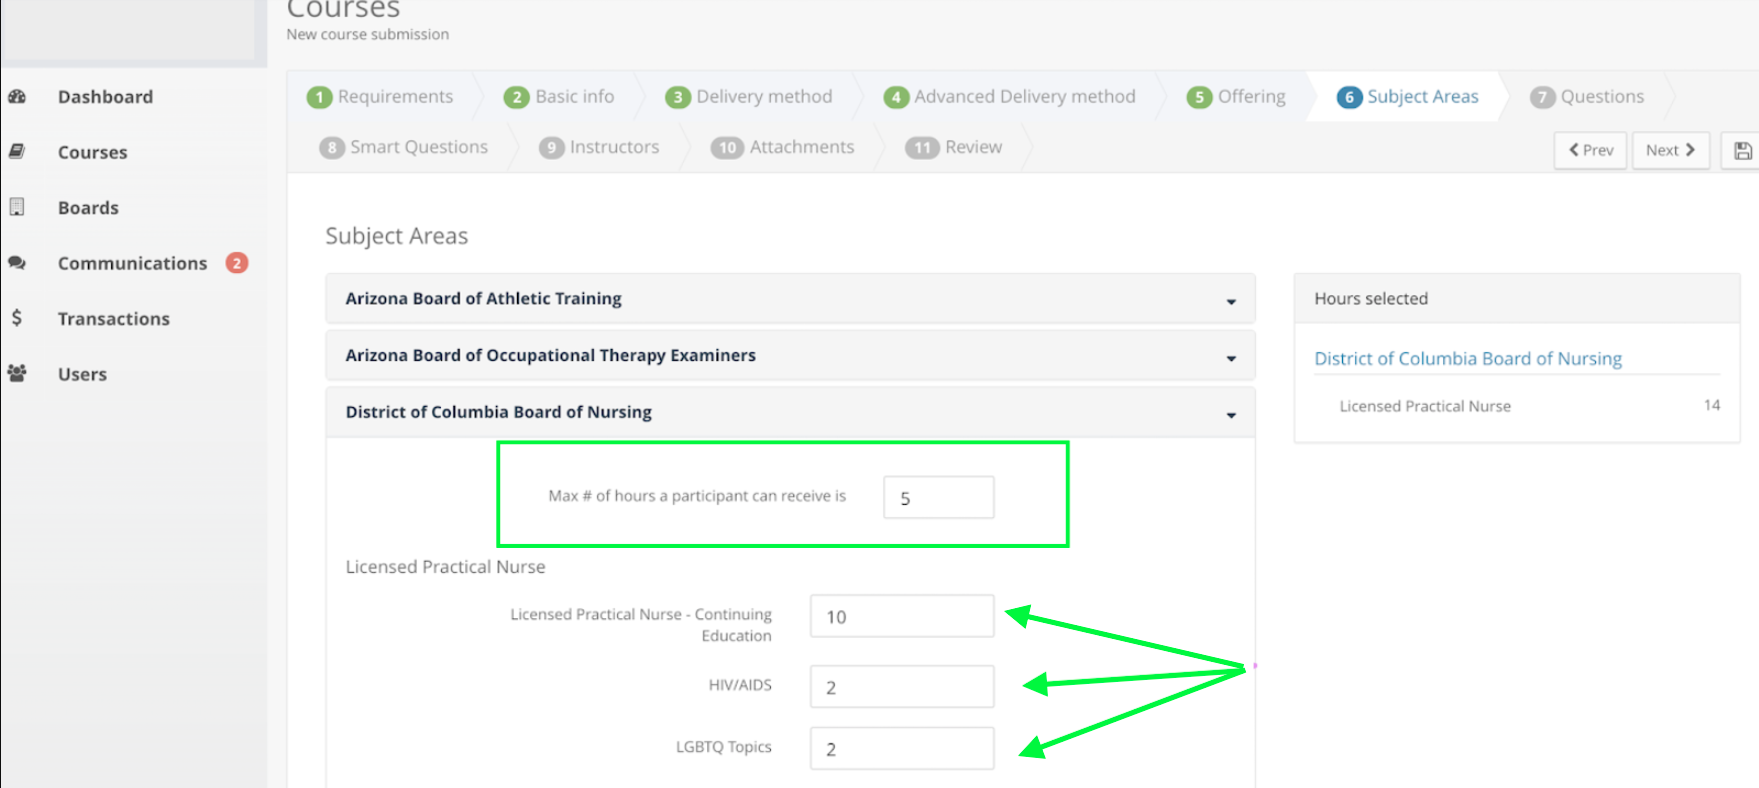This screenshot has height=788, width=1759.
Task: Go to the Review step
Action: (973, 147)
